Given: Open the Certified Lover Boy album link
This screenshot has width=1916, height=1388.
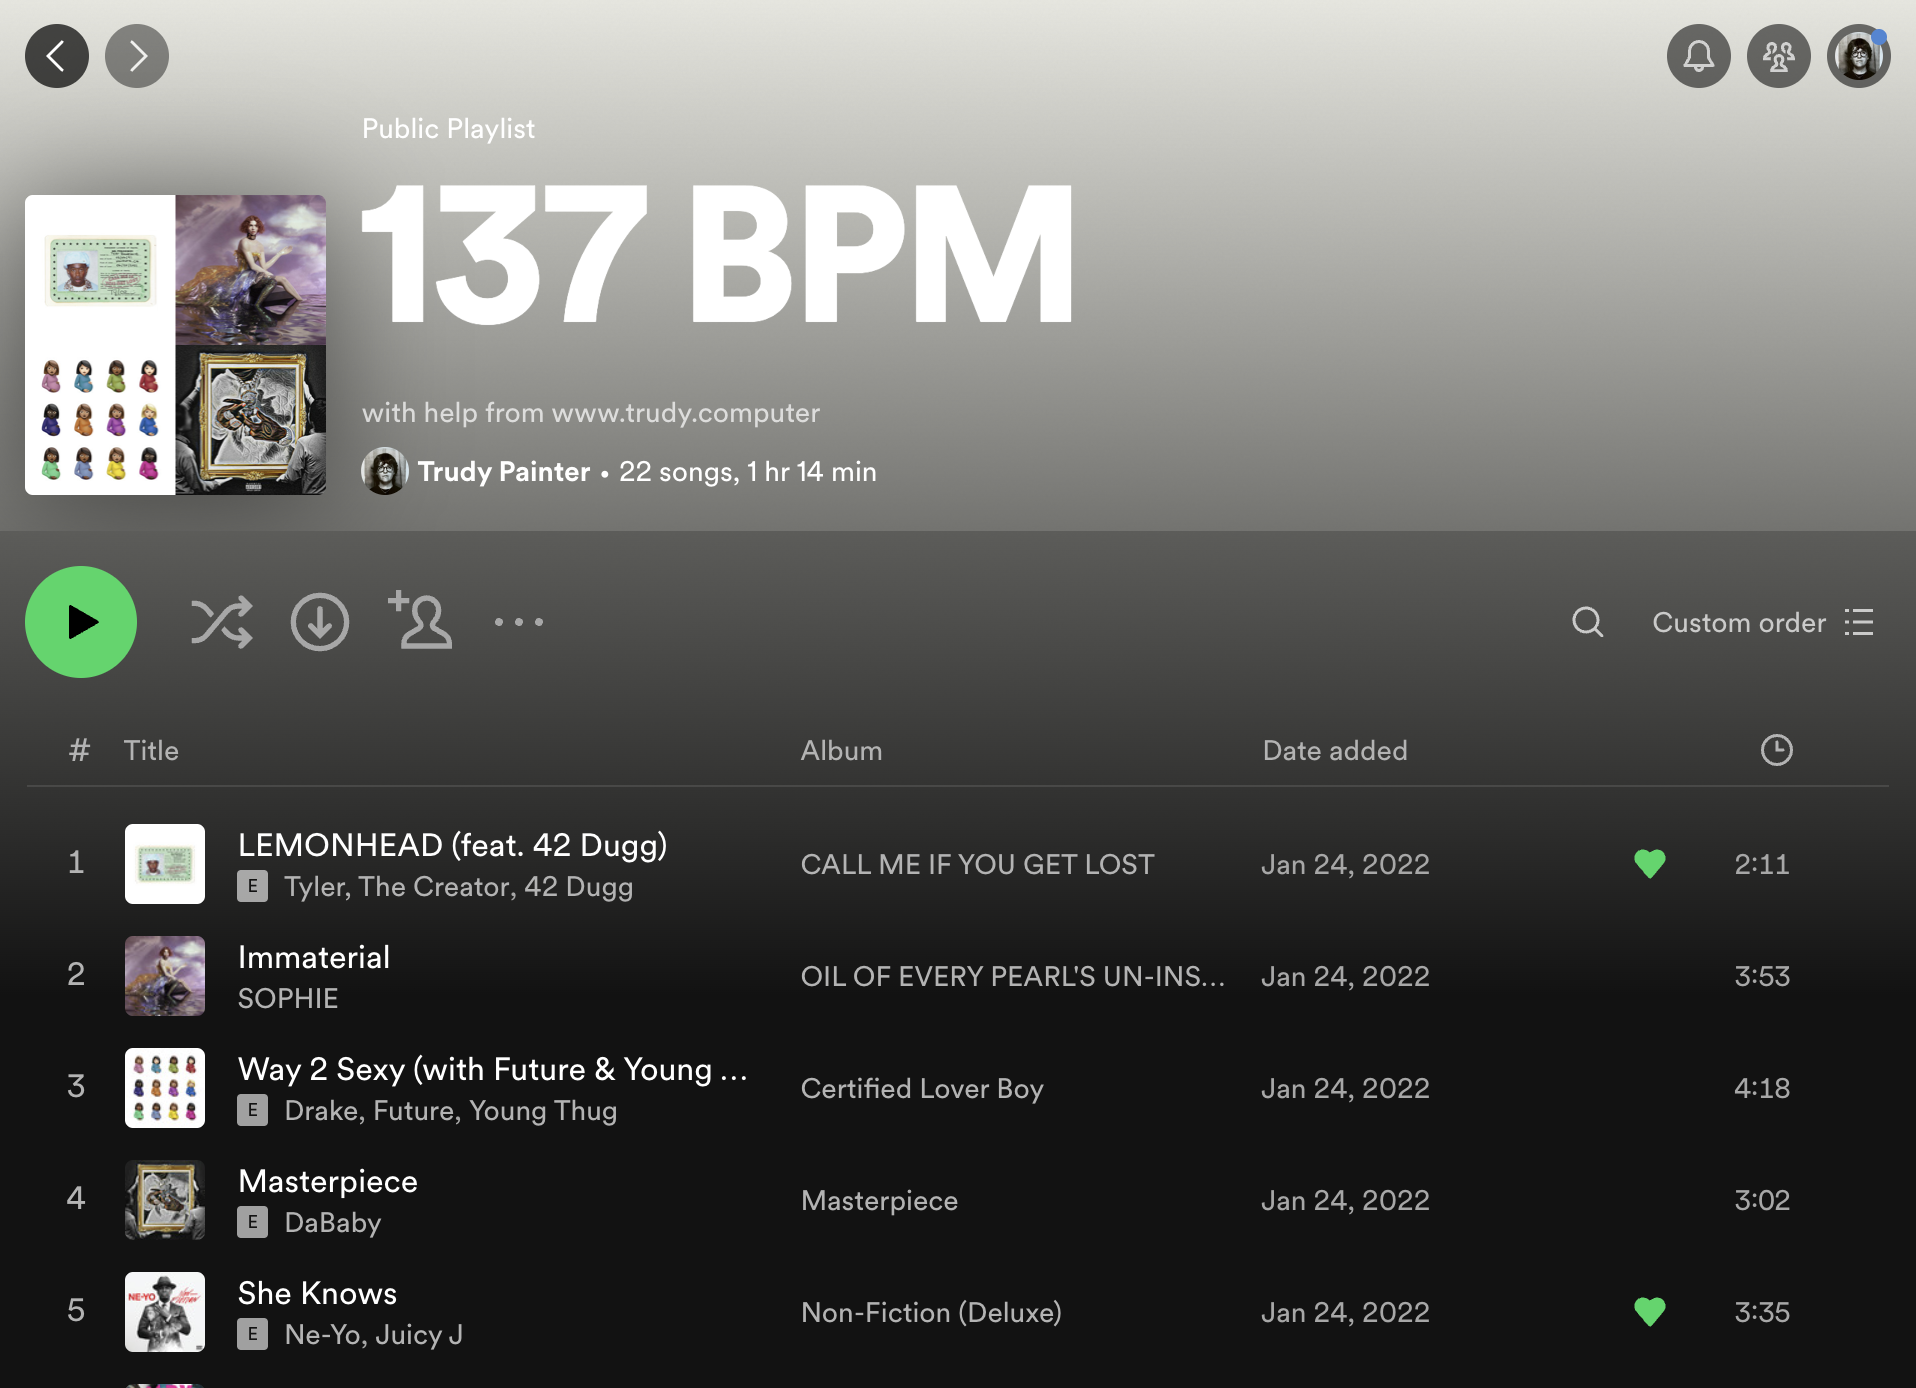Looking at the screenshot, I should [921, 1088].
